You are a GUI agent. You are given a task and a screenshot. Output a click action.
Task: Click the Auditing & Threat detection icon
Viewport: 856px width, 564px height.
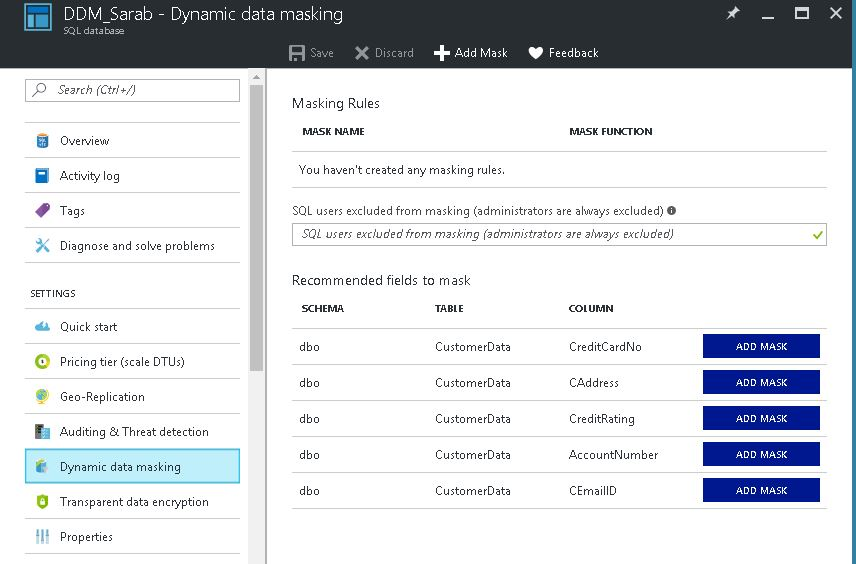tap(42, 431)
